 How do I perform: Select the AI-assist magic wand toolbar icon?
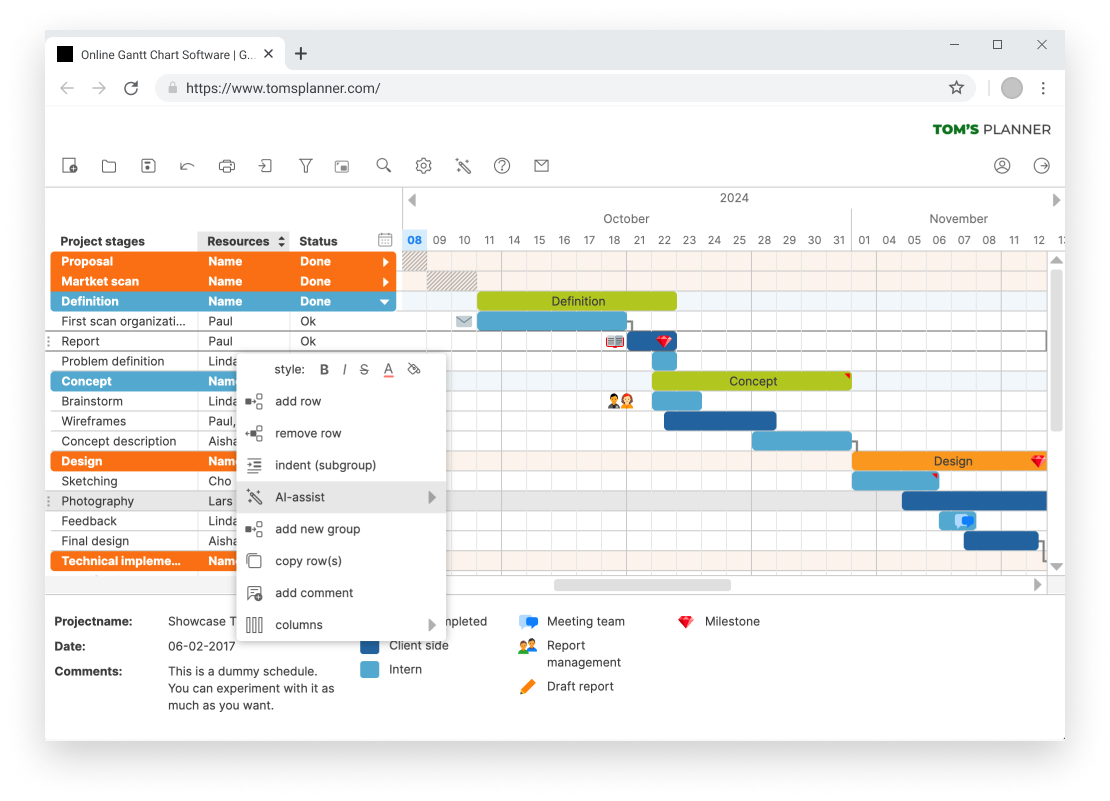[x=462, y=165]
